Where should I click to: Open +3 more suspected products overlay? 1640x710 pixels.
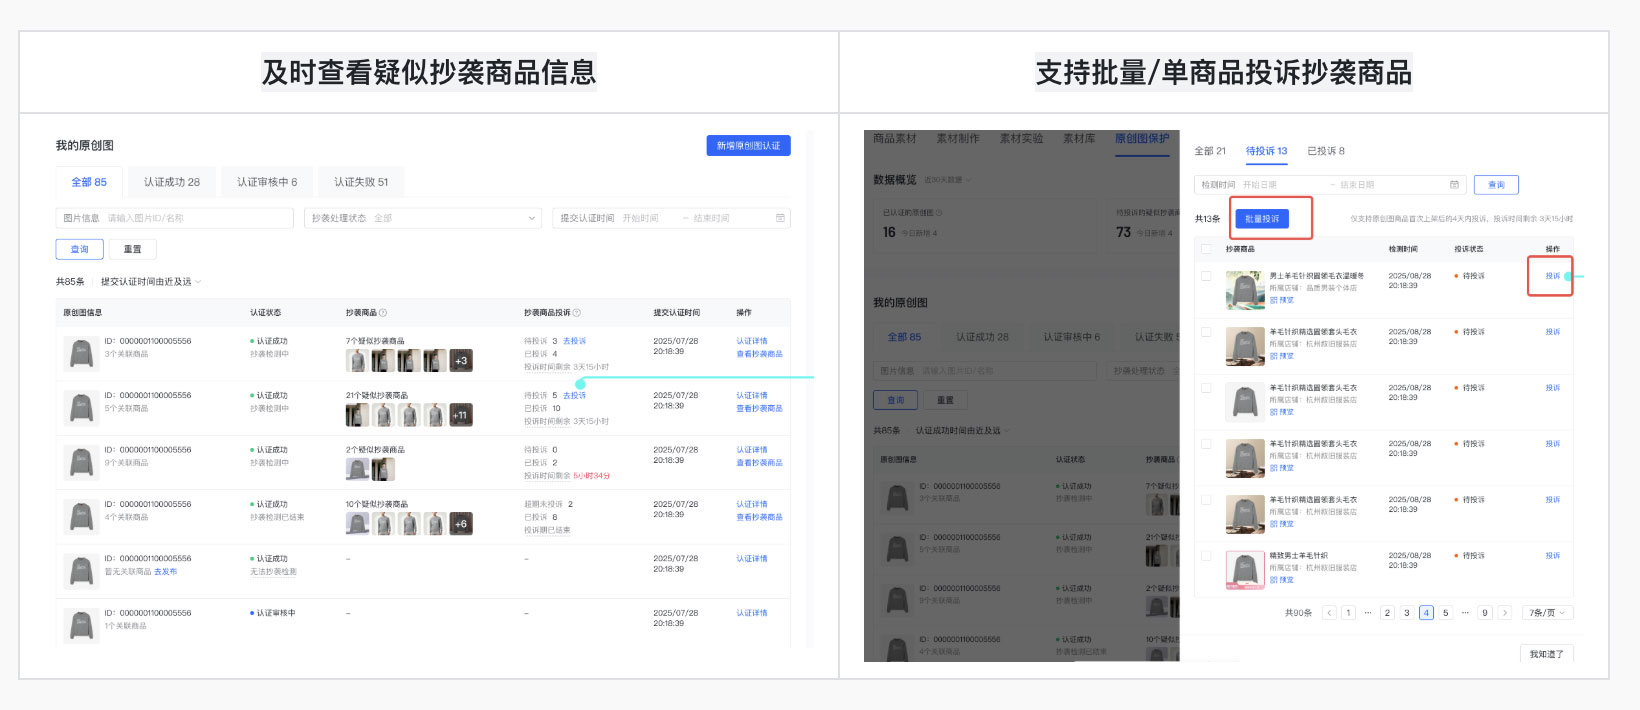(x=461, y=361)
